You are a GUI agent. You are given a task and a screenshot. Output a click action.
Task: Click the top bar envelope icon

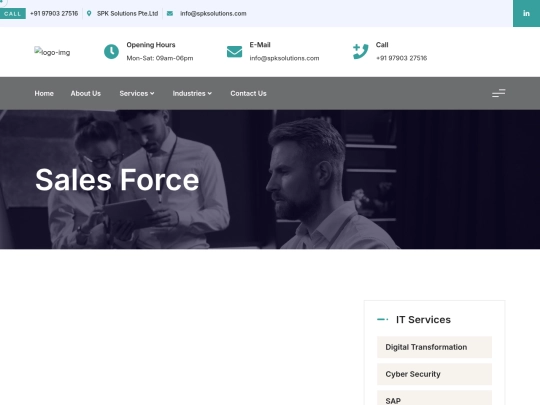pos(170,13)
